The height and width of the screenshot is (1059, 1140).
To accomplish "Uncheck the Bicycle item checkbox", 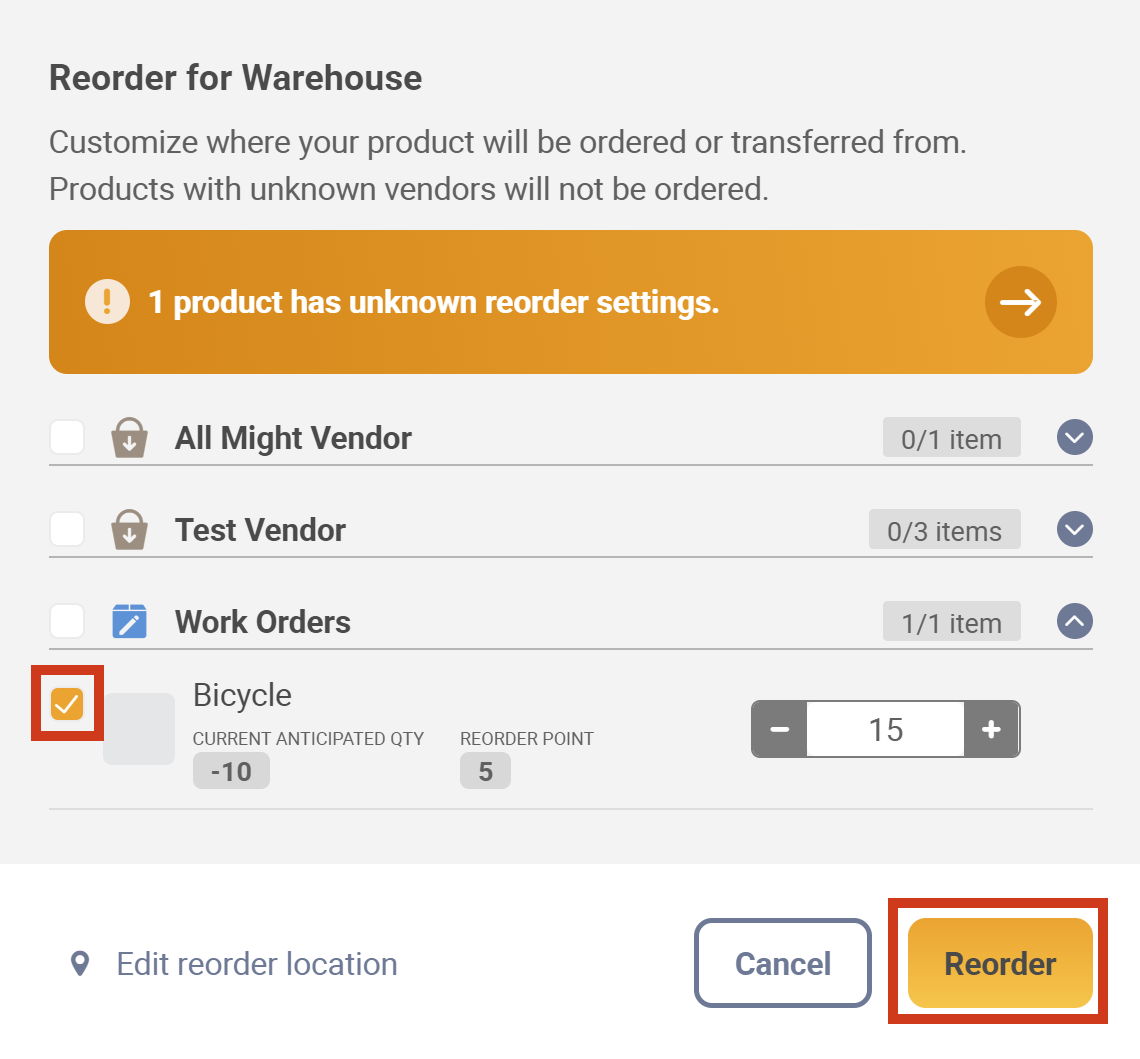I will [66, 704].
